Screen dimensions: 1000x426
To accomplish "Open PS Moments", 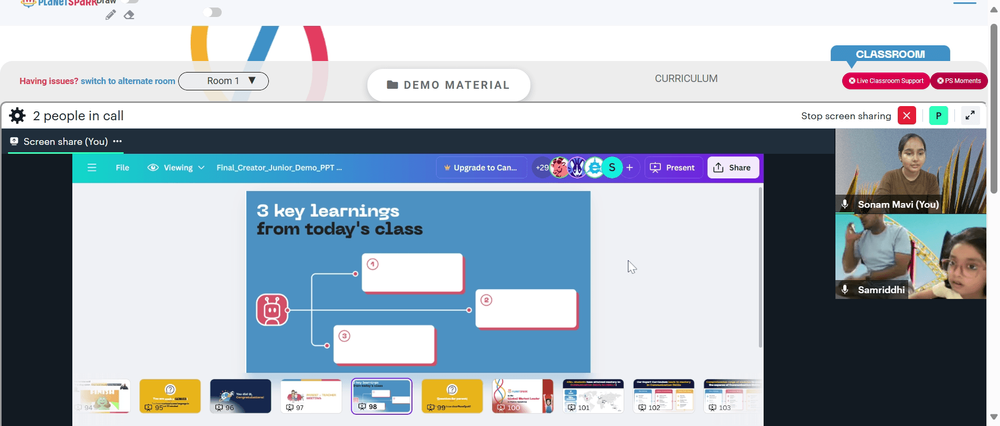I will (x=959, y=81).
